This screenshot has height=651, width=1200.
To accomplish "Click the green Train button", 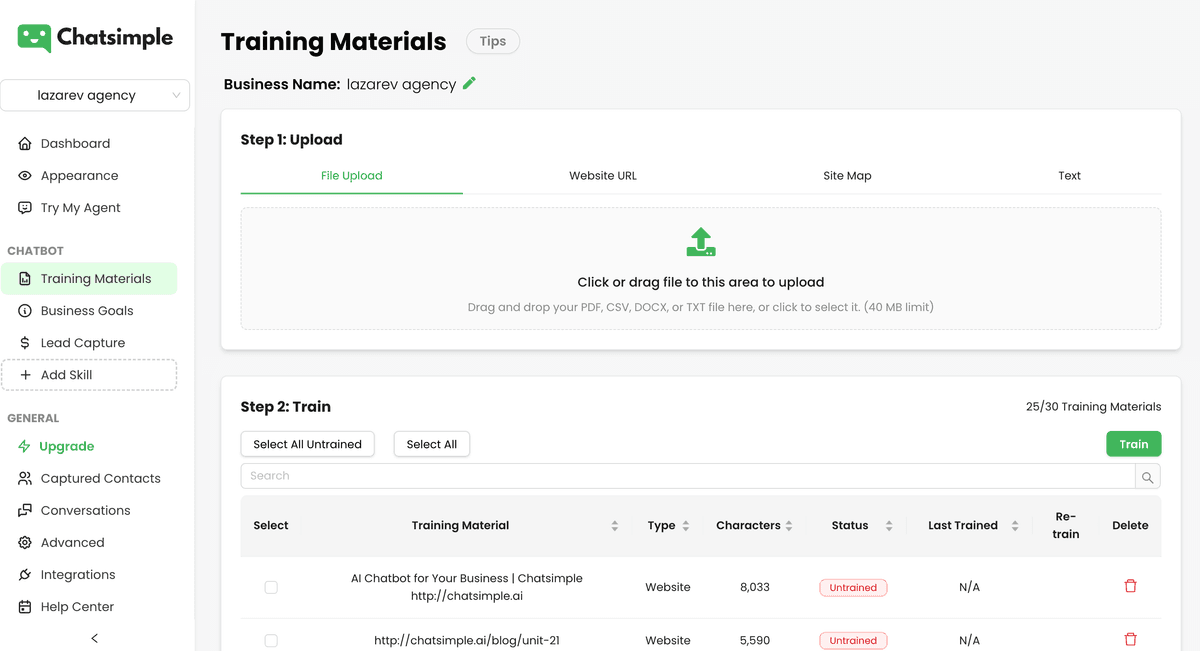I will [1133, 443].
